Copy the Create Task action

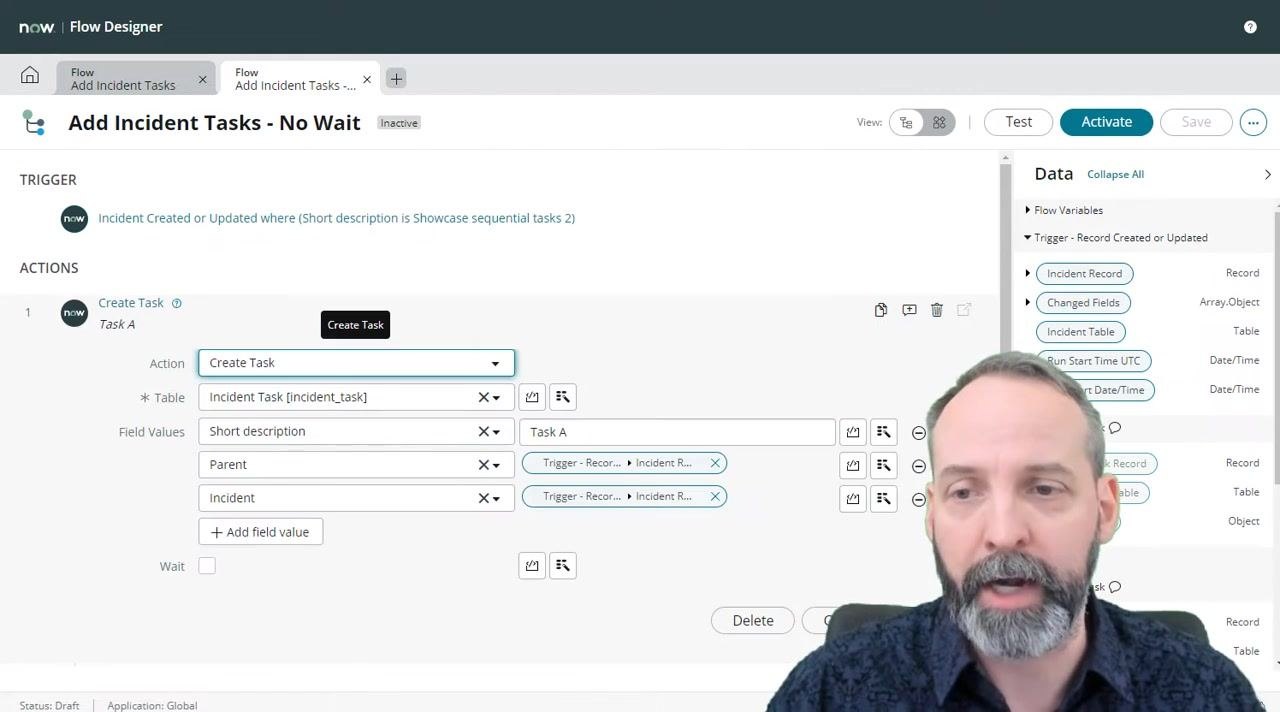[x=881, y=310]
